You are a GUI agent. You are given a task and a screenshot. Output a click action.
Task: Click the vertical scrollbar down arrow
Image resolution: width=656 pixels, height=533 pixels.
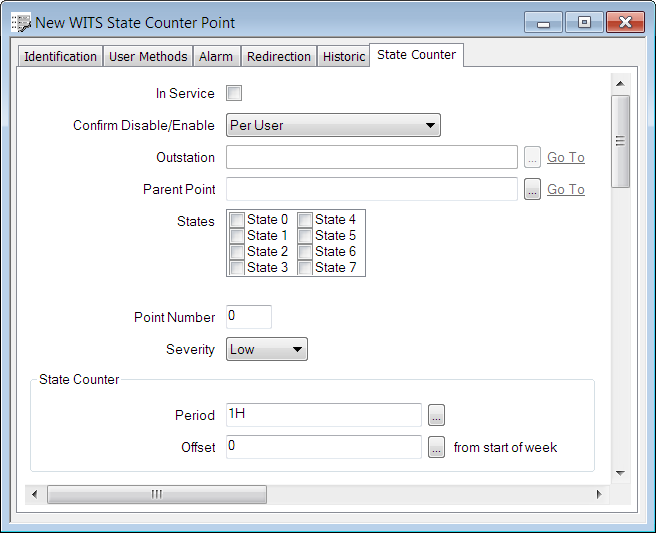tap(620, 472)
